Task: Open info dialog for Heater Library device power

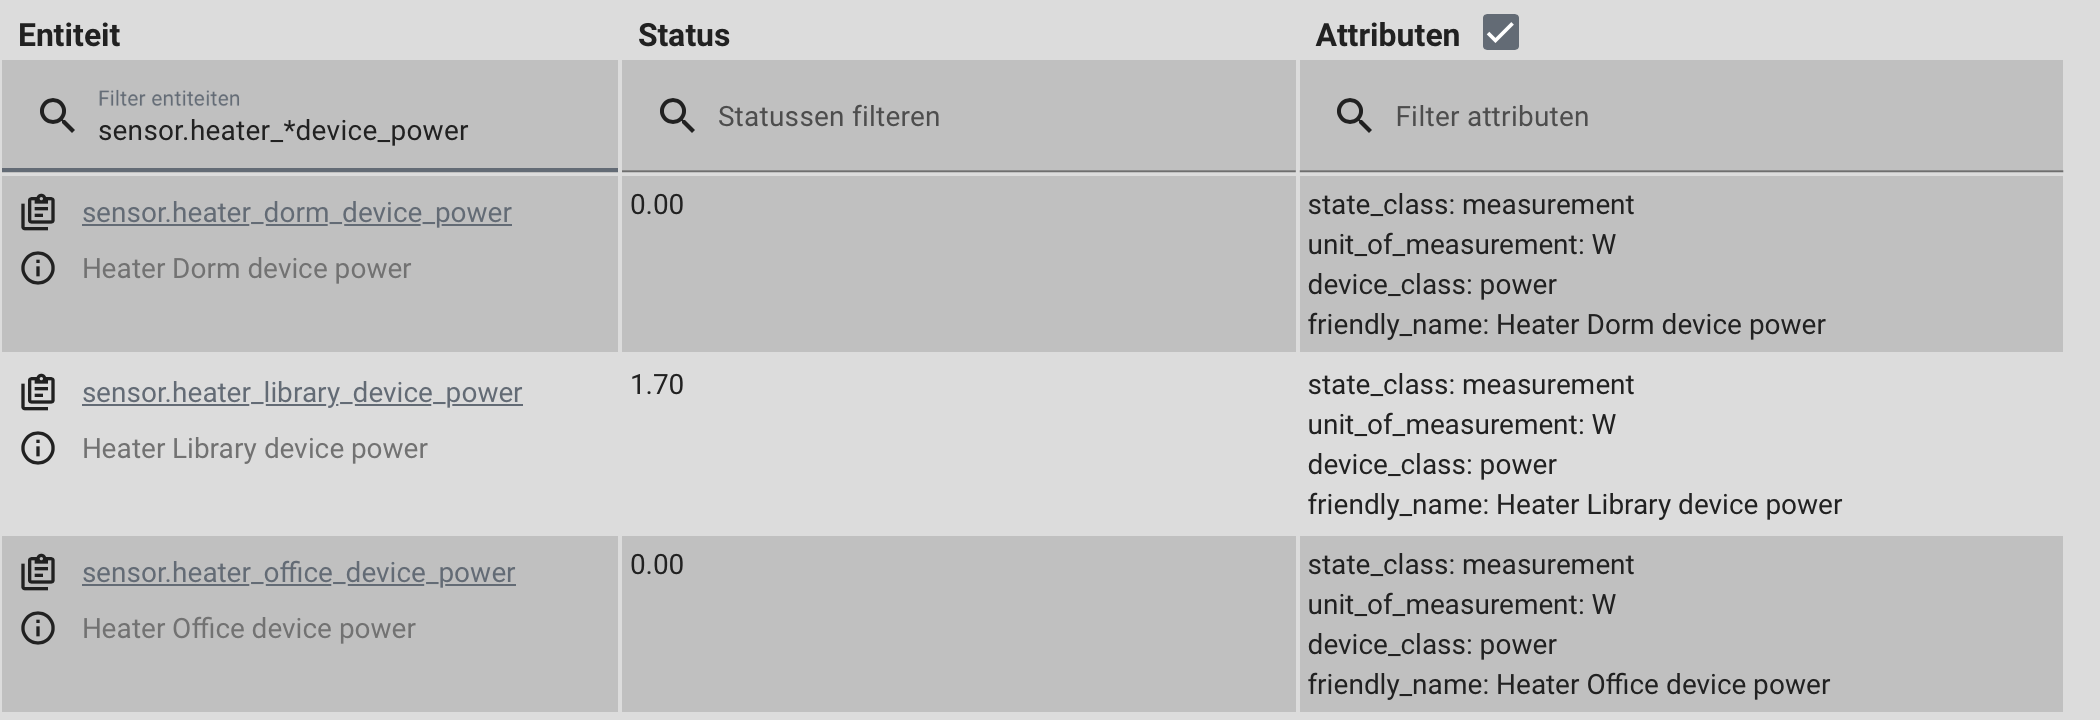Action: click(x=38, y=448)
